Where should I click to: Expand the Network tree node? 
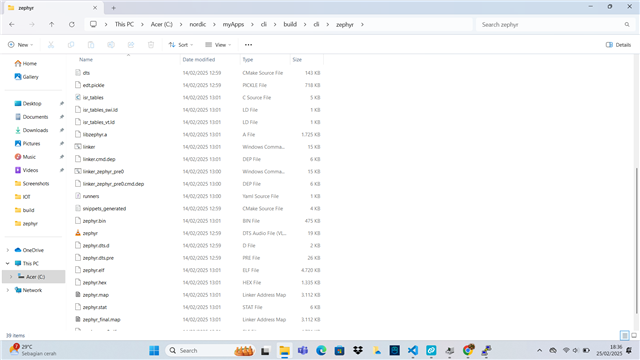pos(8,290)
